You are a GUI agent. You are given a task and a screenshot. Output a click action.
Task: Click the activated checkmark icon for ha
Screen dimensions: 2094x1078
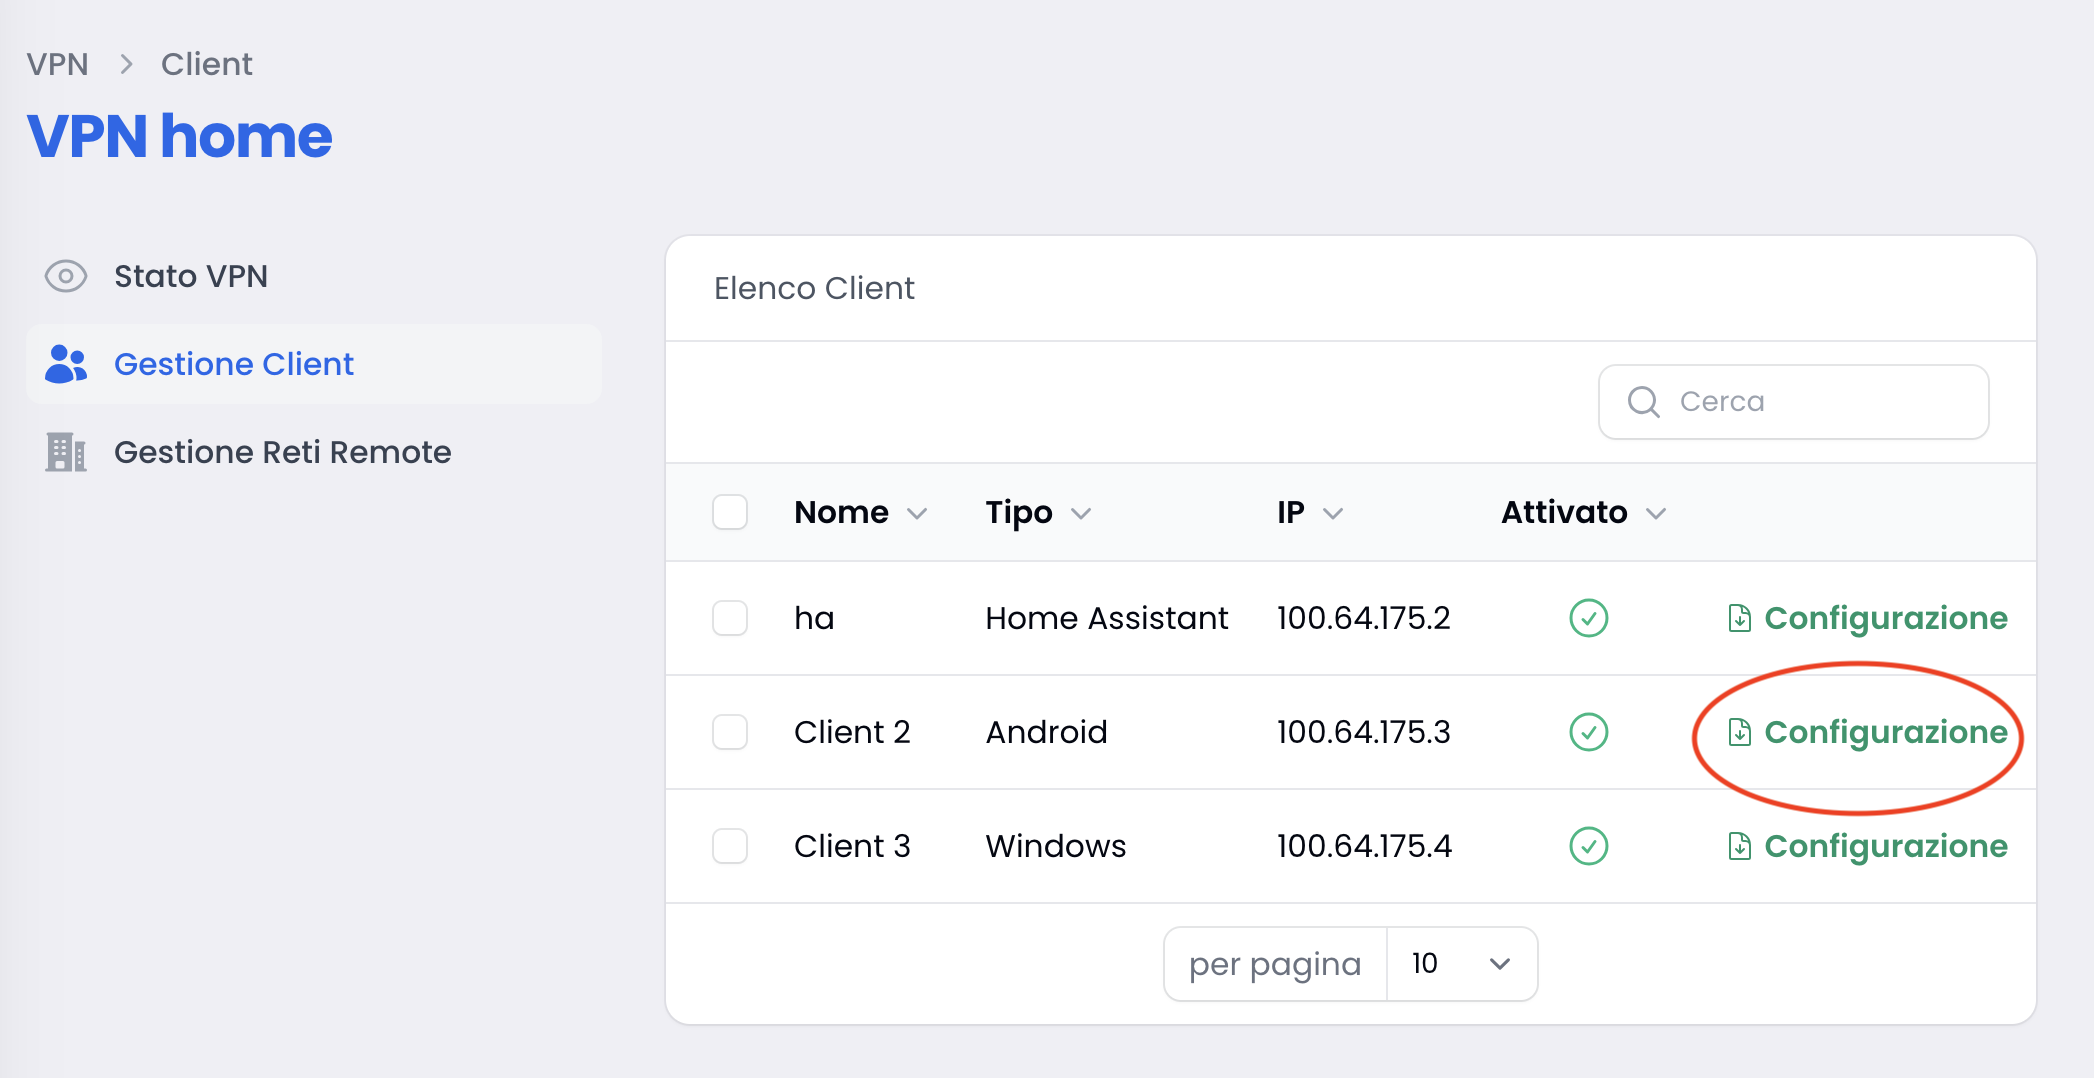click(1588, 618)
